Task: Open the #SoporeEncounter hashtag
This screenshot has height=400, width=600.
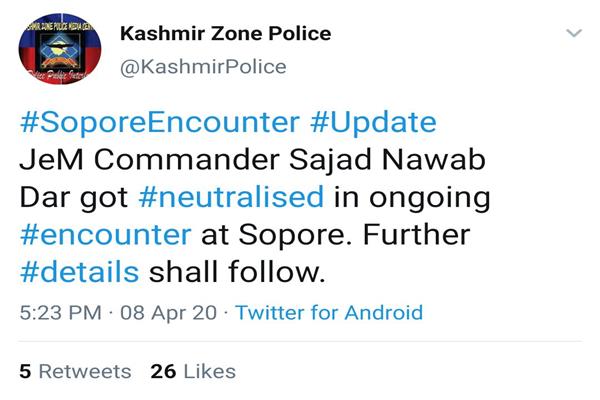Action: (160, 122)
